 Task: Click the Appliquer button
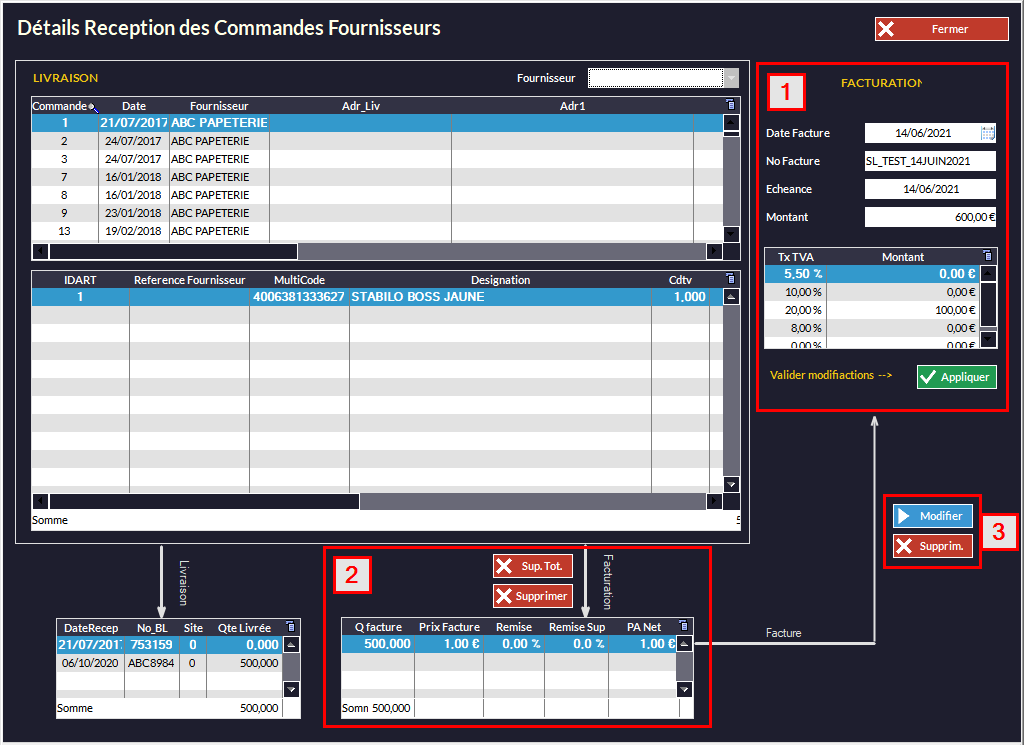click(956, 377)
